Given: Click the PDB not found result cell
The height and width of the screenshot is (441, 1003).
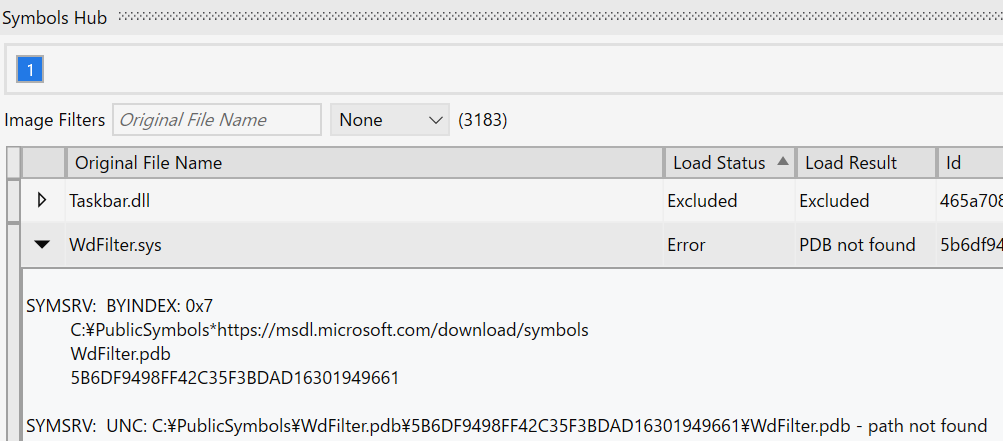Looking at the screenshot, I should point(857,245).
